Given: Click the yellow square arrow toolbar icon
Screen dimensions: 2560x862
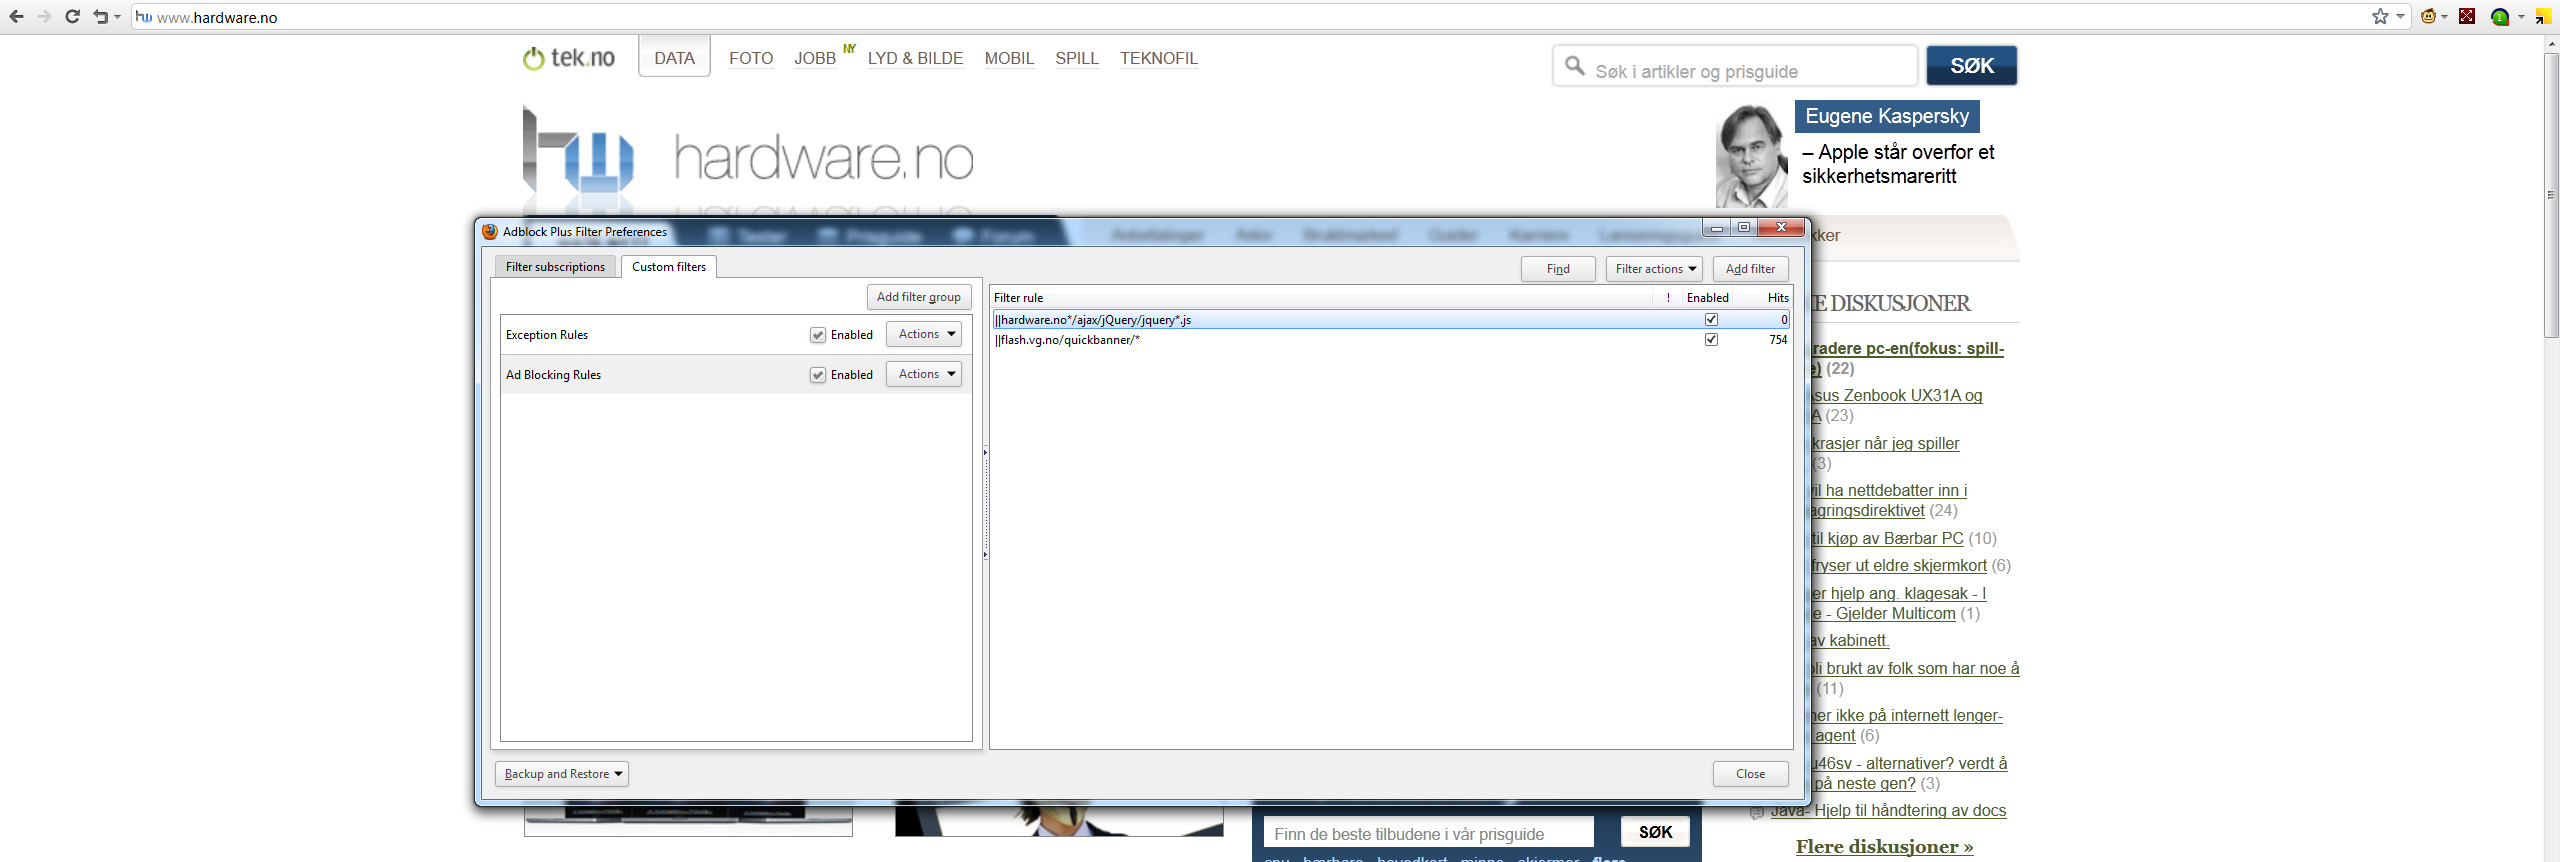Looking at the screenshot, I should click(x=2543, y=17).
